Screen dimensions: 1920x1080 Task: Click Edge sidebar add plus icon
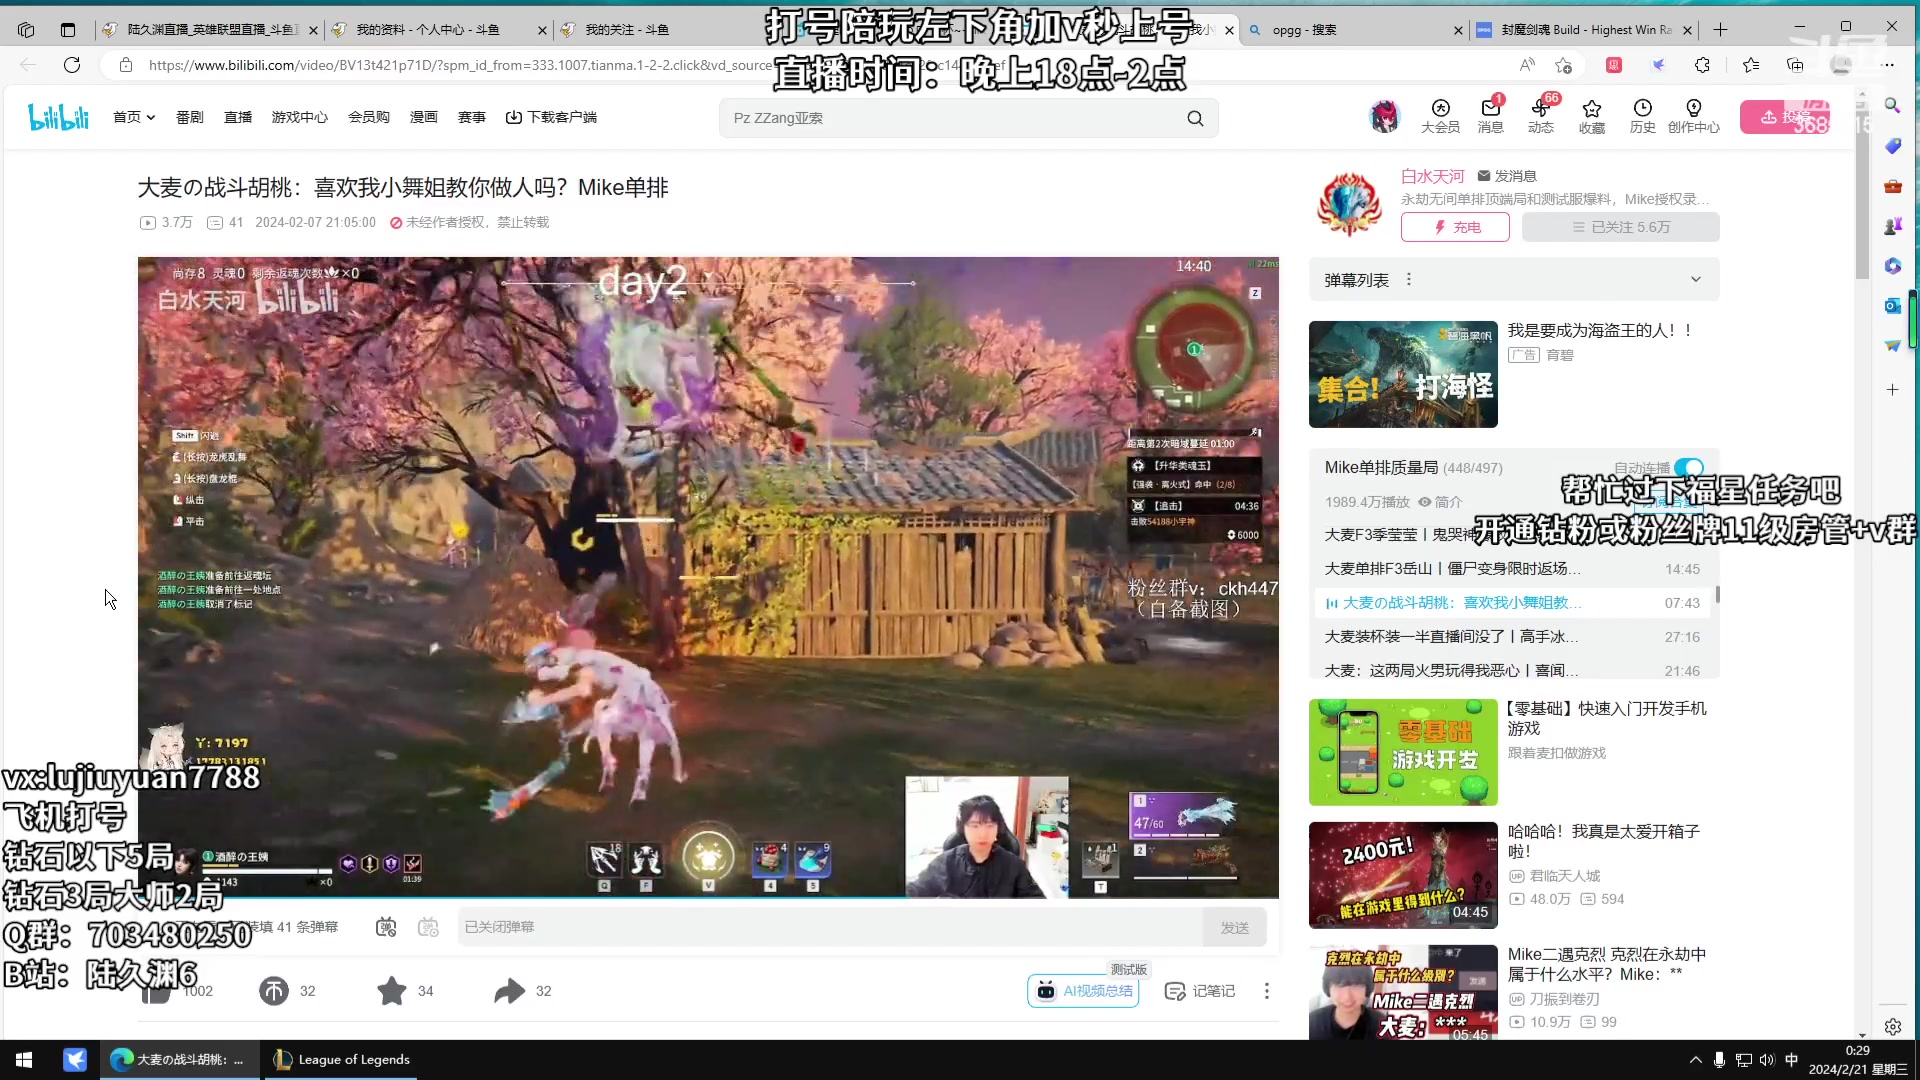point(1892,390)
